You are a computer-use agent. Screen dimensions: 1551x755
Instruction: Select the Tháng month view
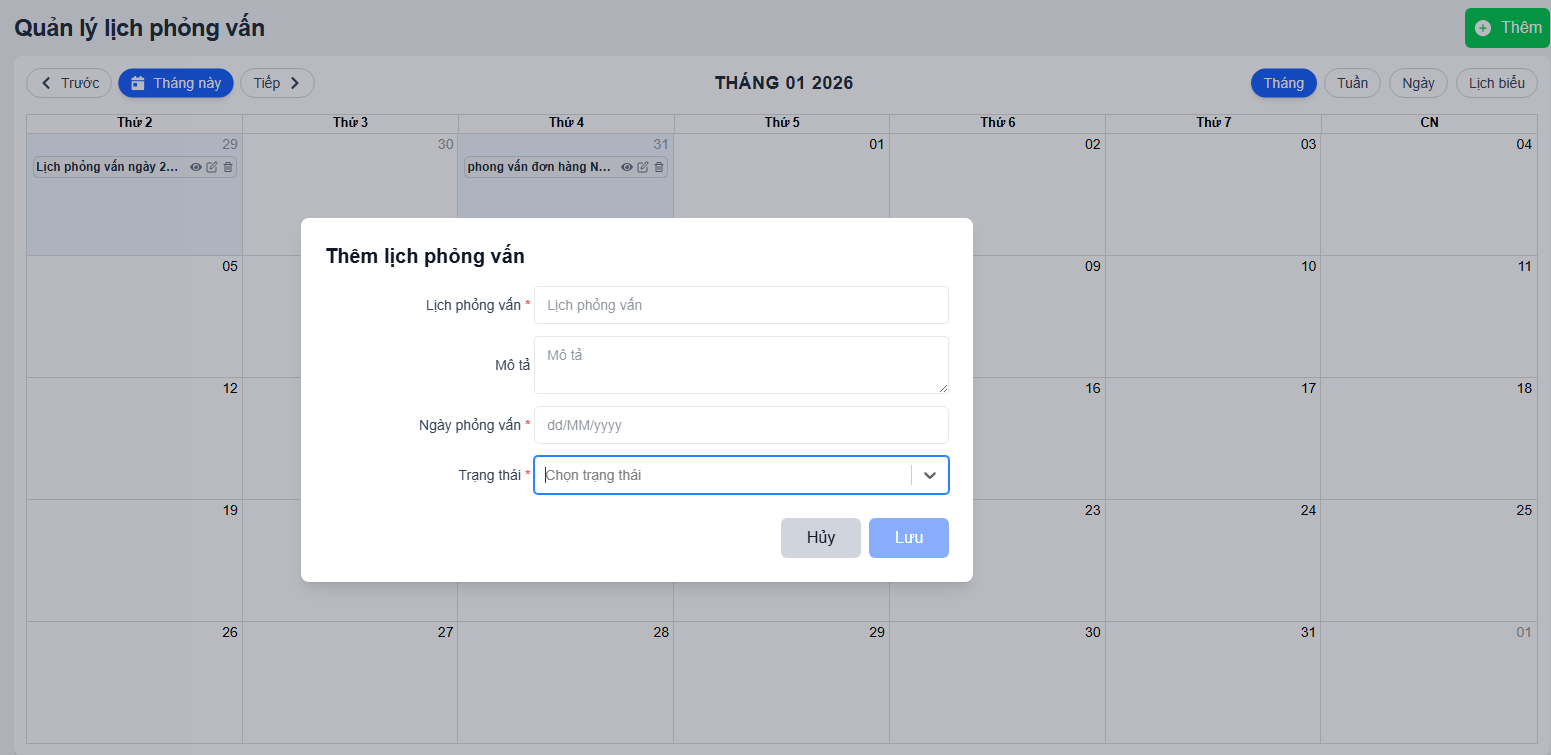tap(1283, 83)
